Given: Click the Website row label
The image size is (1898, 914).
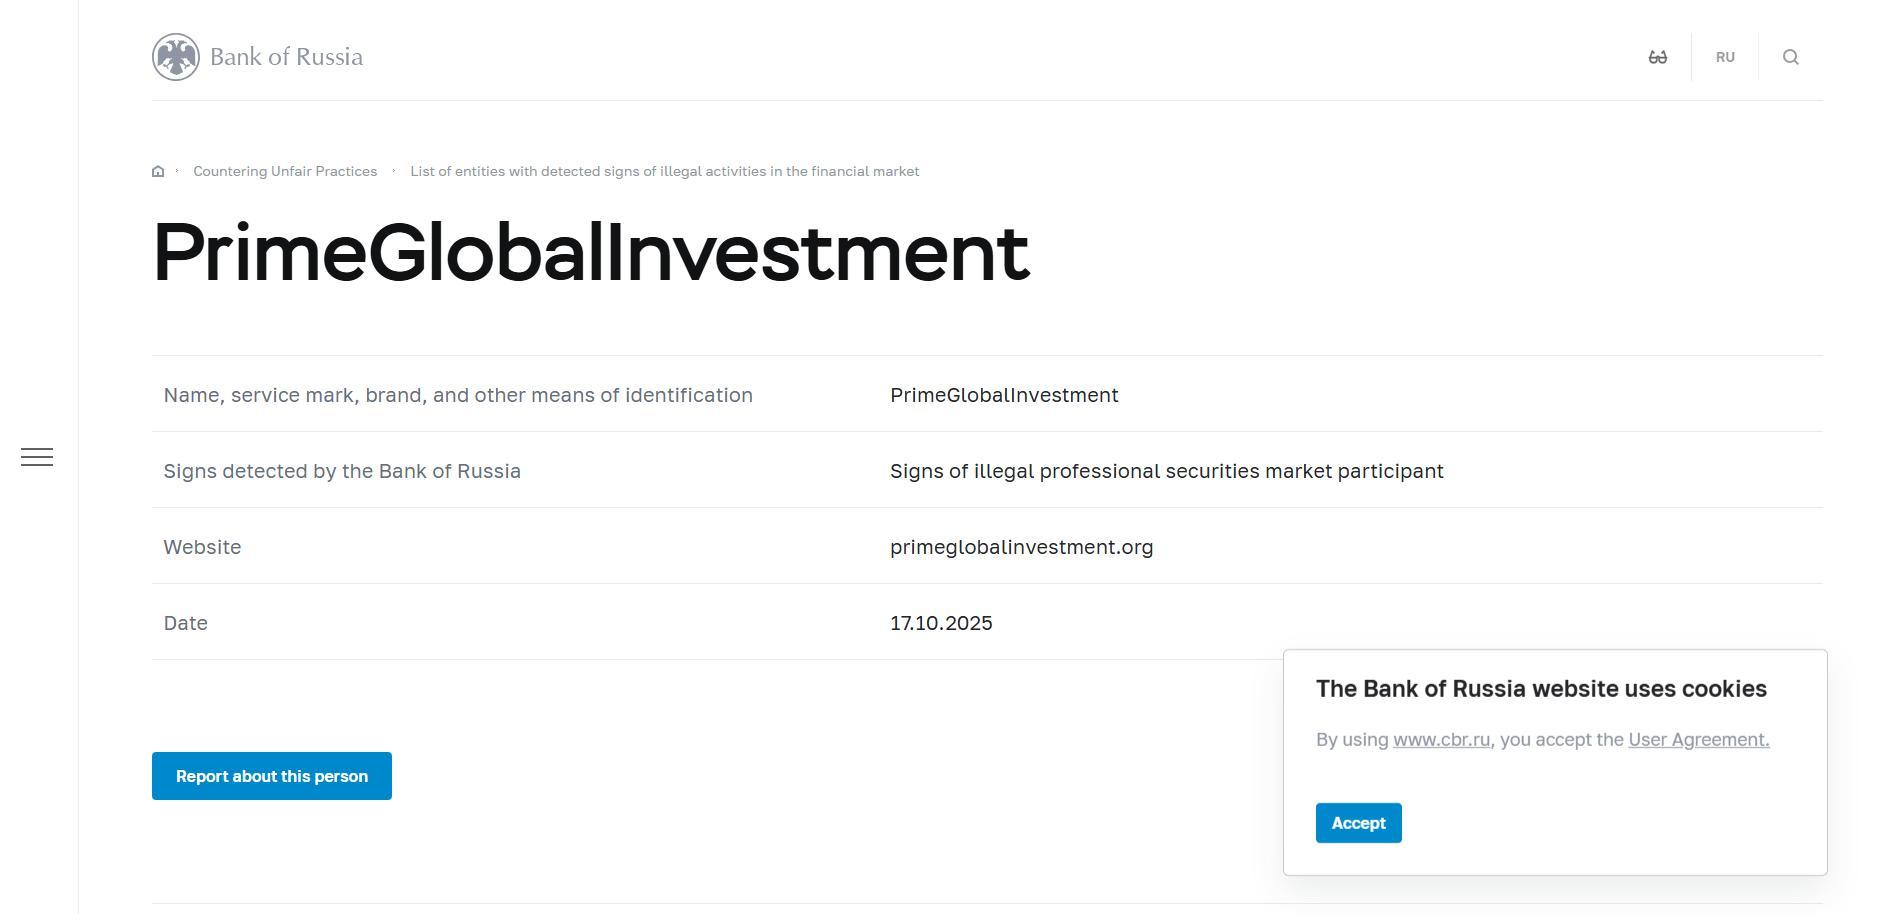Looking at the screenshot, I should (x=202, y=547).
